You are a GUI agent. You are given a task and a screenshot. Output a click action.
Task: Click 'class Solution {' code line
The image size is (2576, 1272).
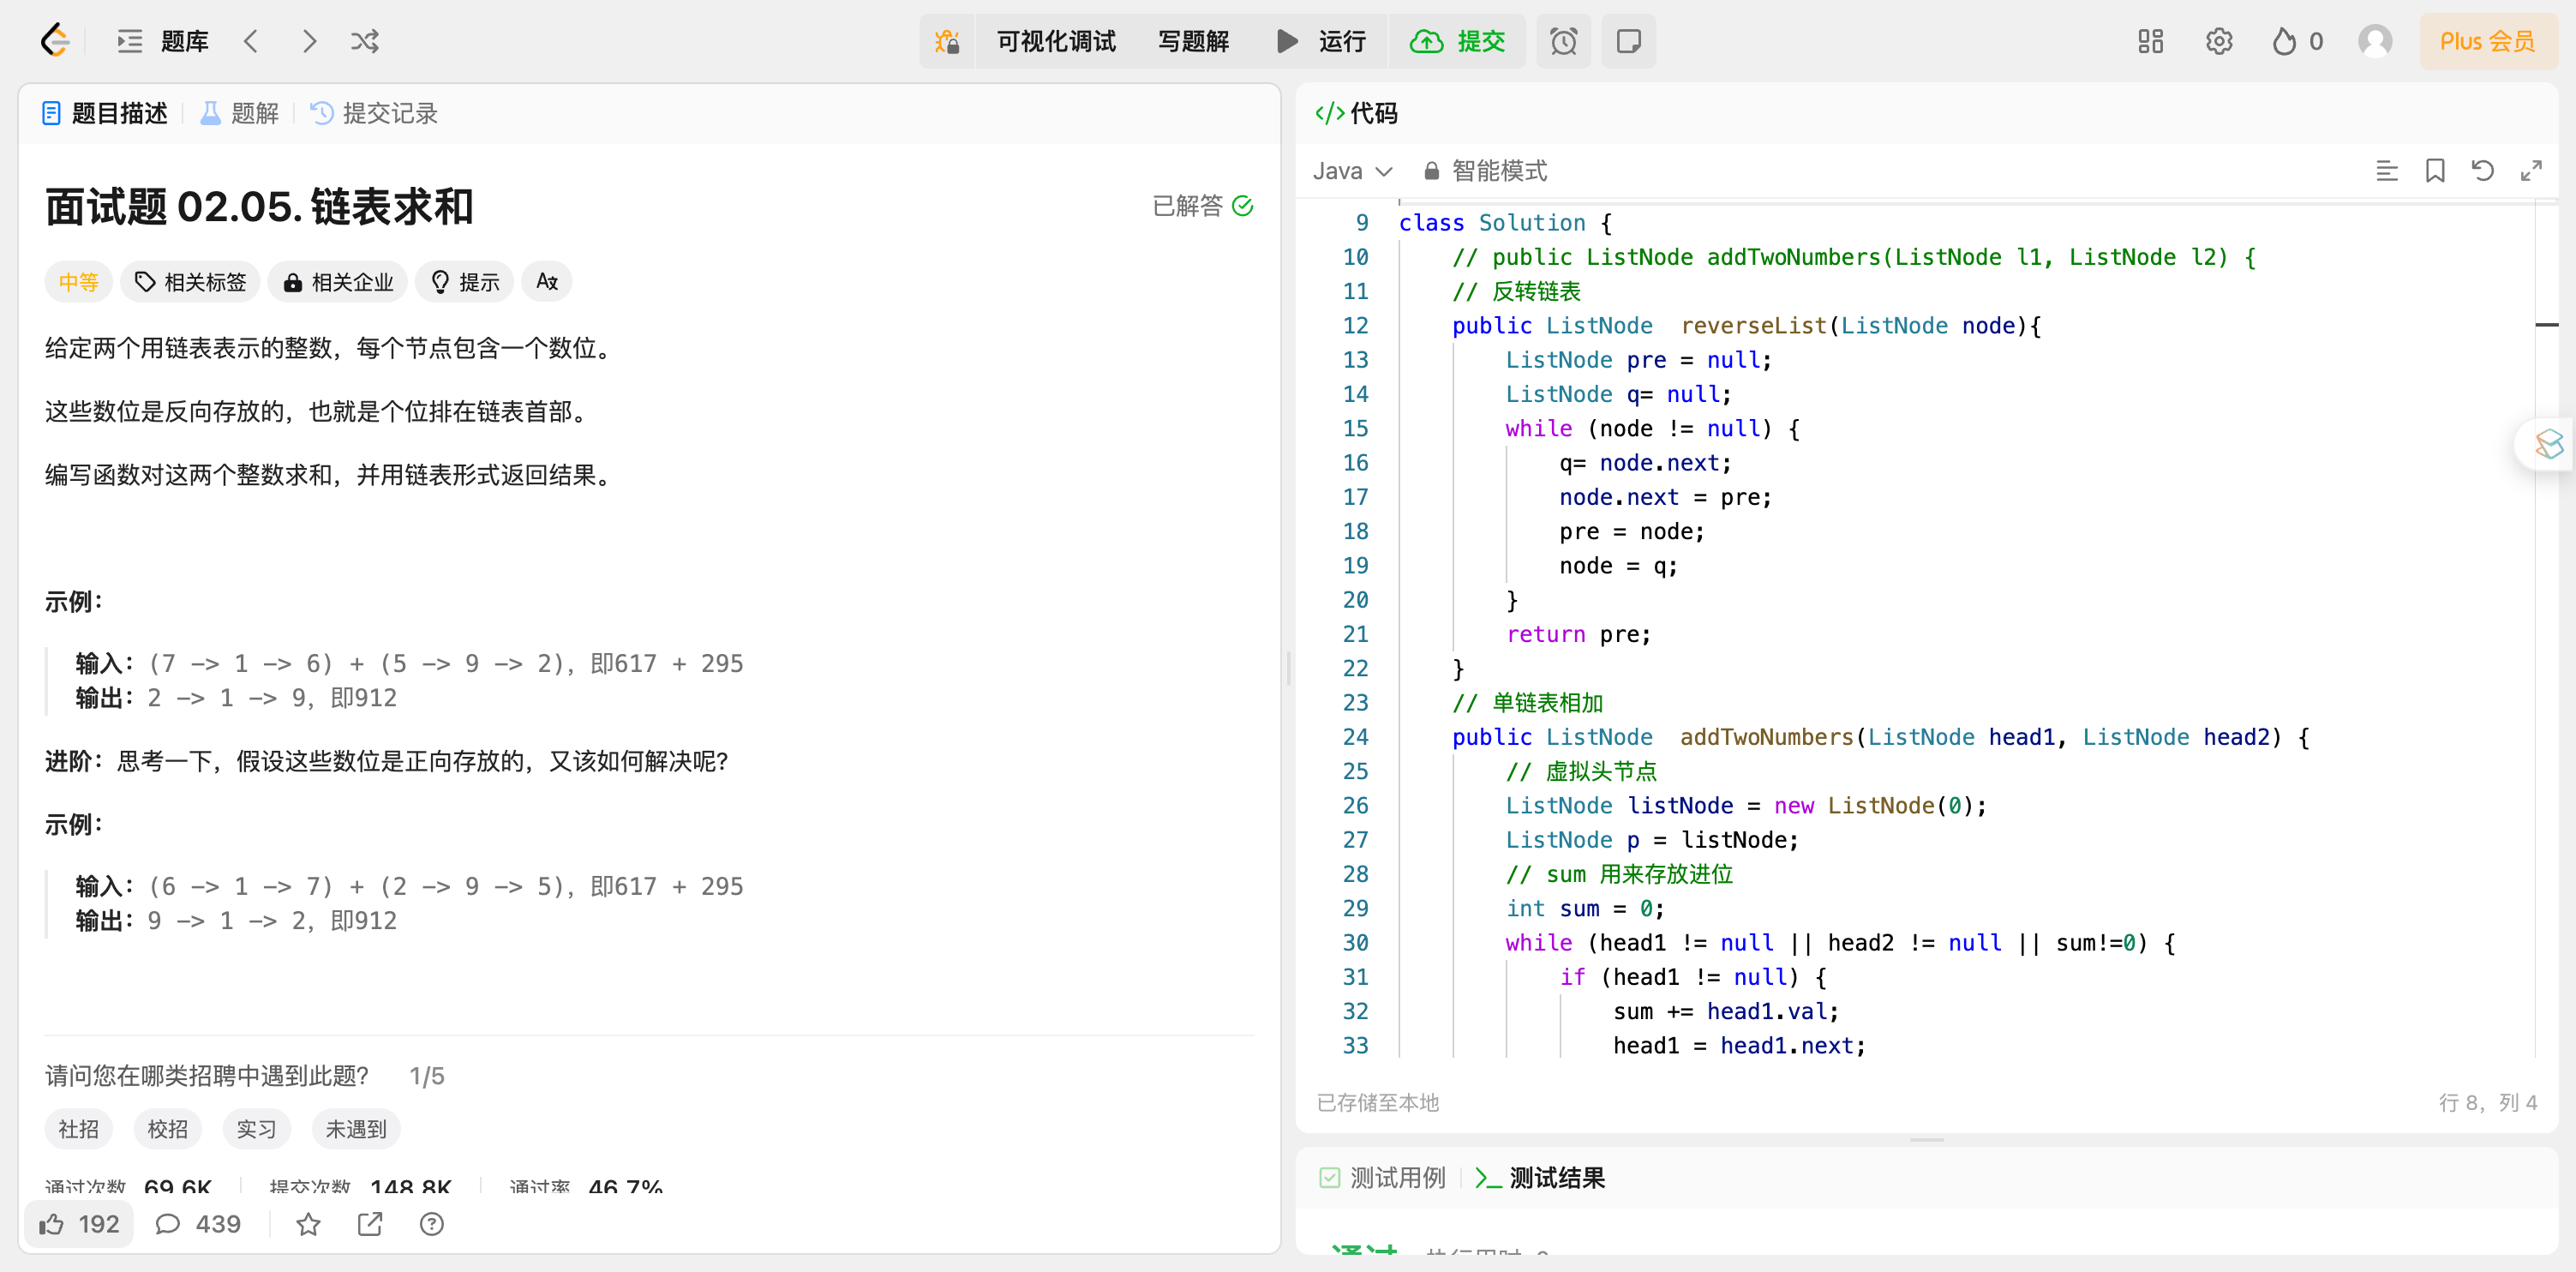pos(1505,223)
